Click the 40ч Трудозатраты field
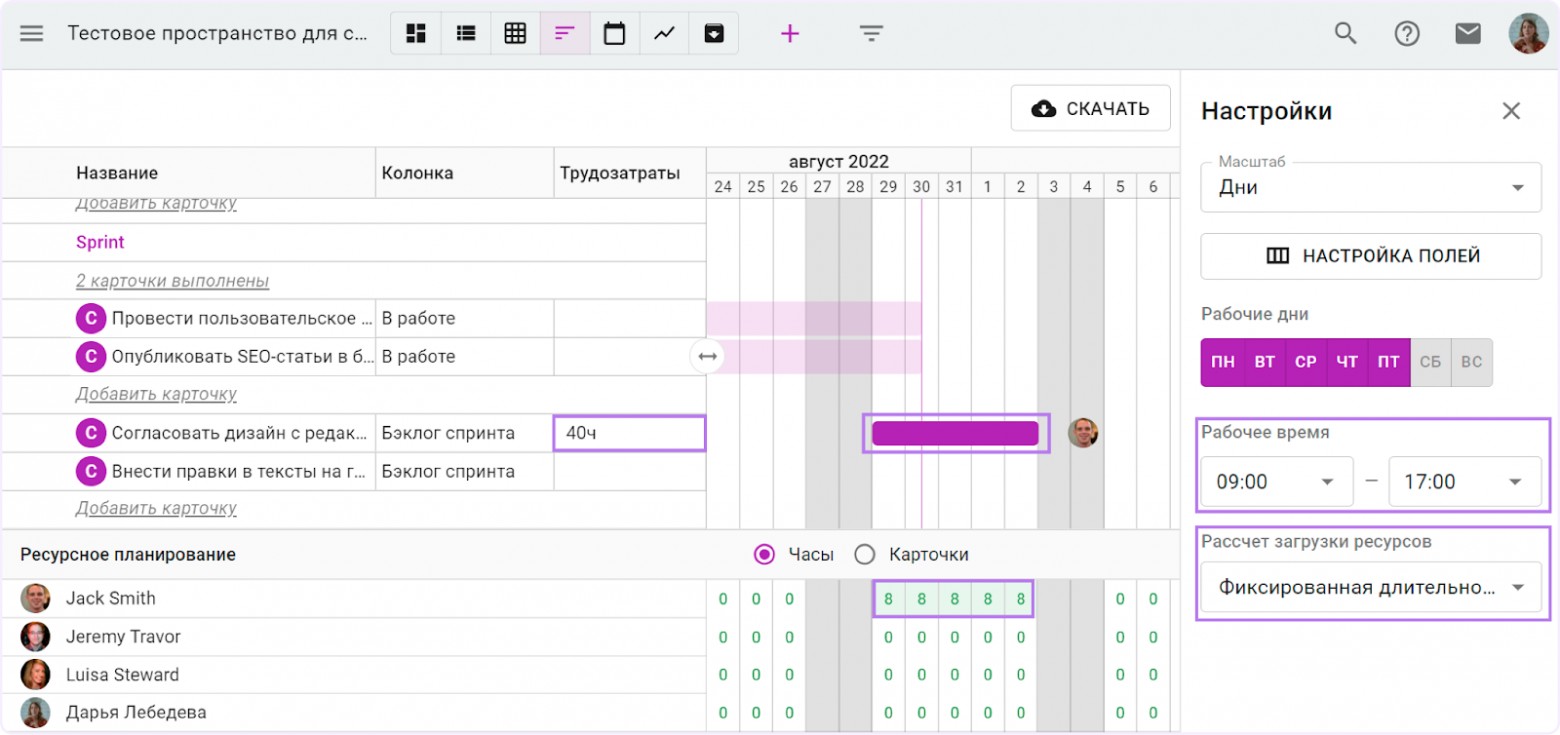The height and width of the screenshot is (735, 1560). [x=629, y=433]
